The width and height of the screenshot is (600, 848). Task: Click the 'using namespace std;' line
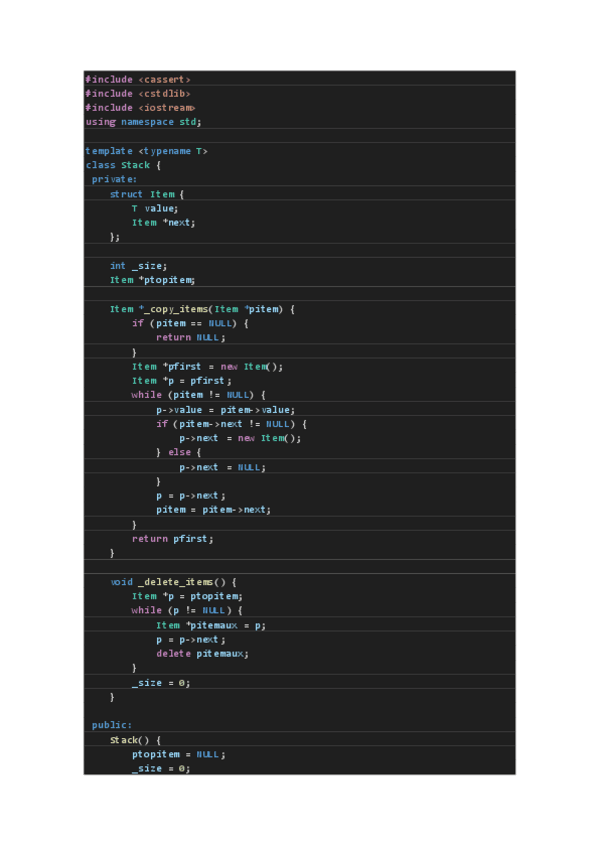(x=143, y=122)
